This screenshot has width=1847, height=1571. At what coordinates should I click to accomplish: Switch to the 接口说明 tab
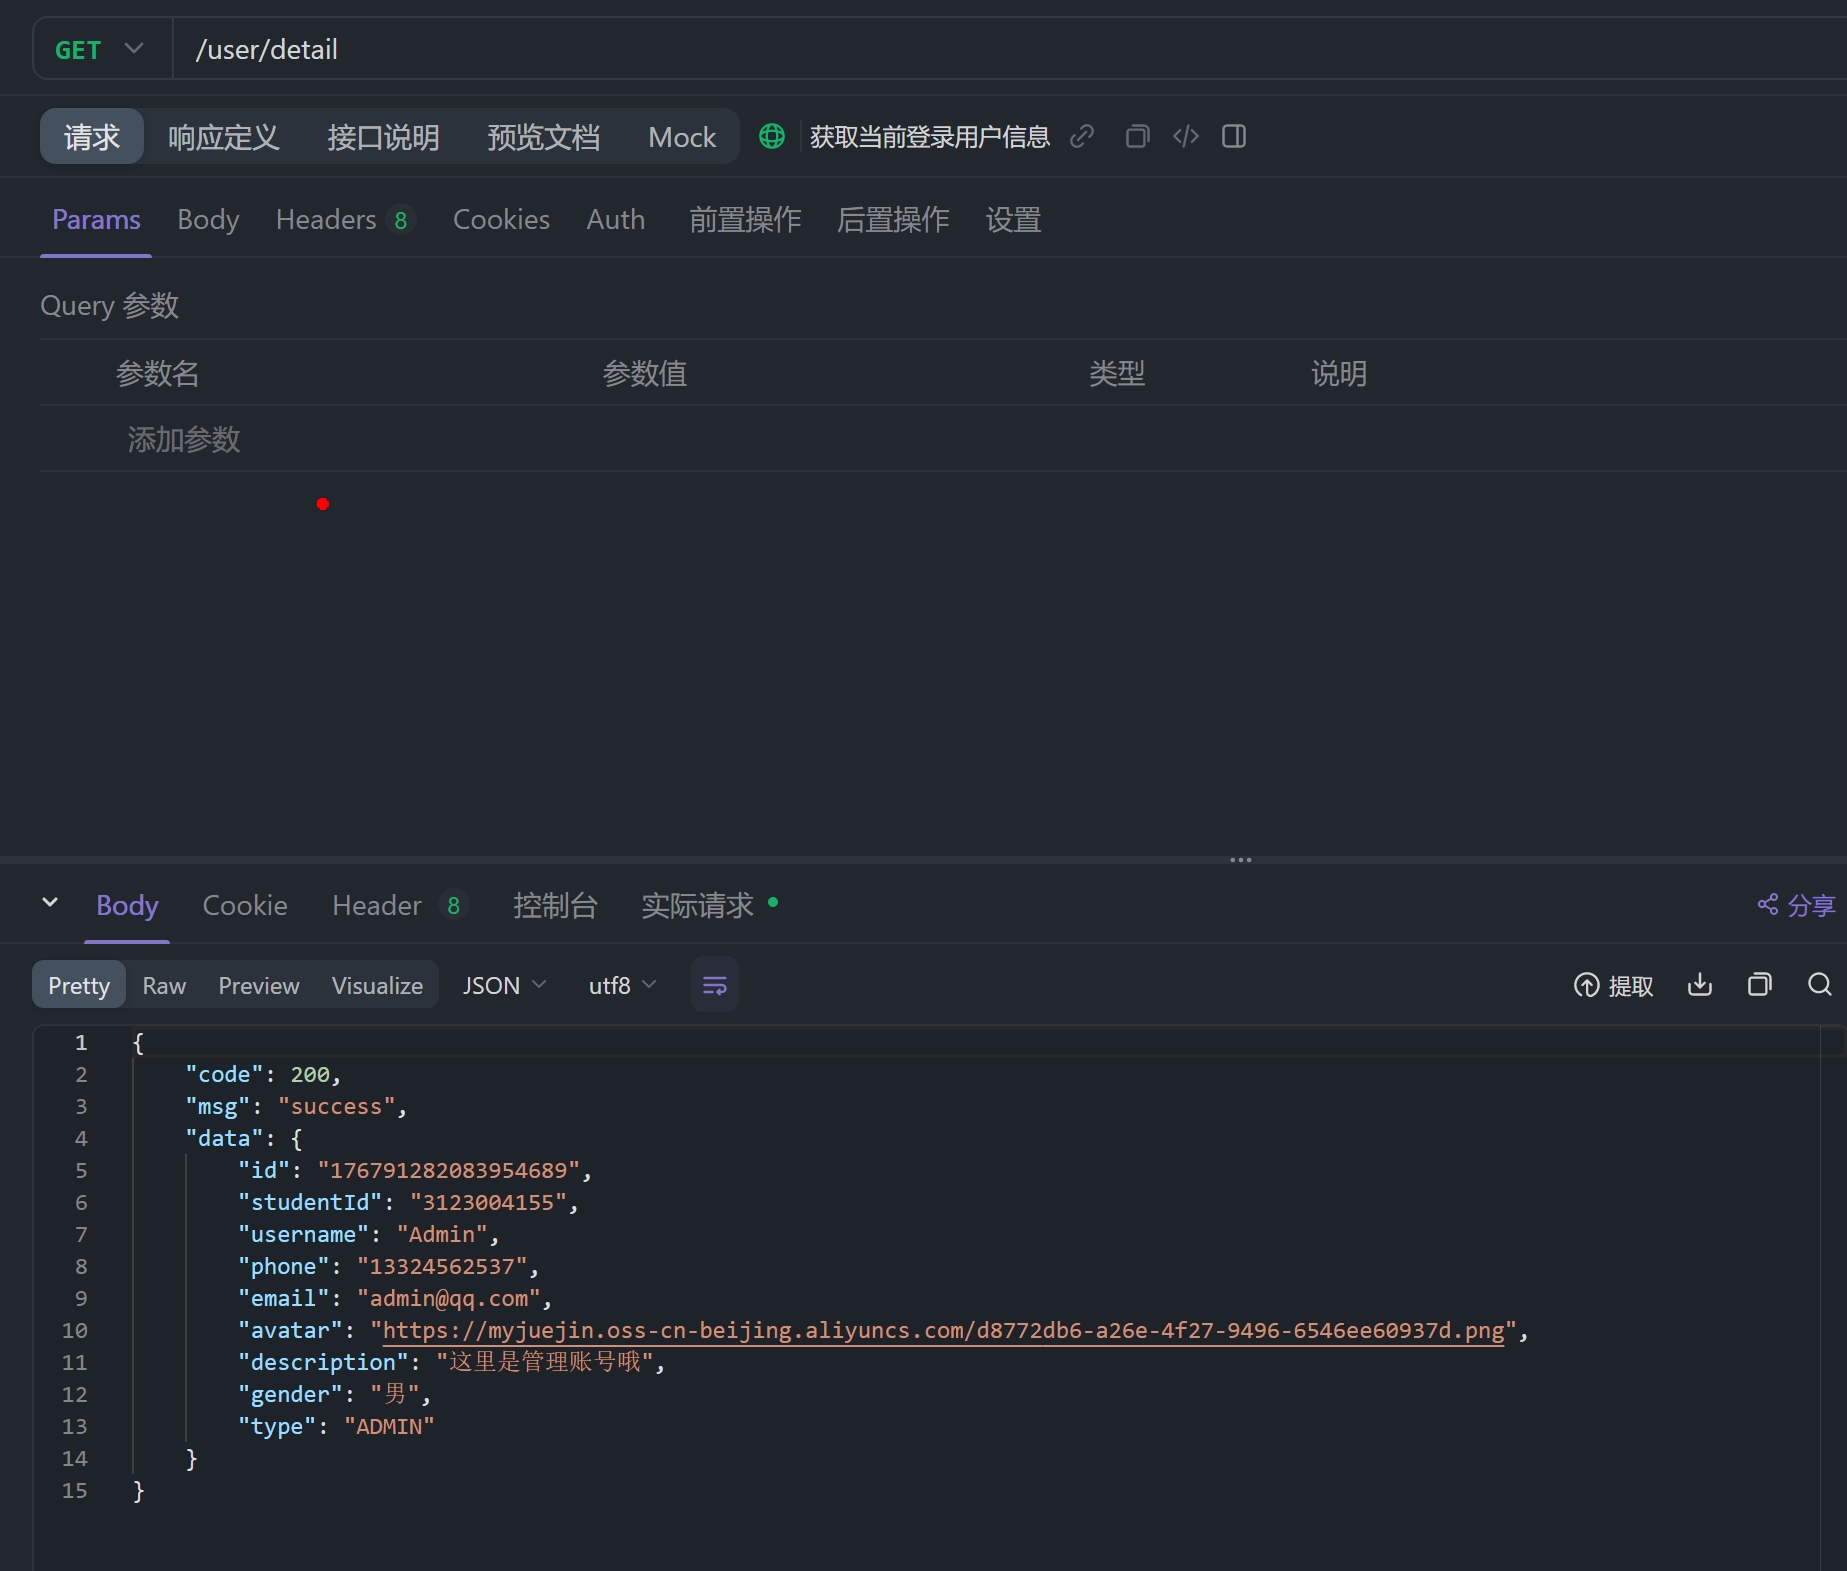click(384, 136)
